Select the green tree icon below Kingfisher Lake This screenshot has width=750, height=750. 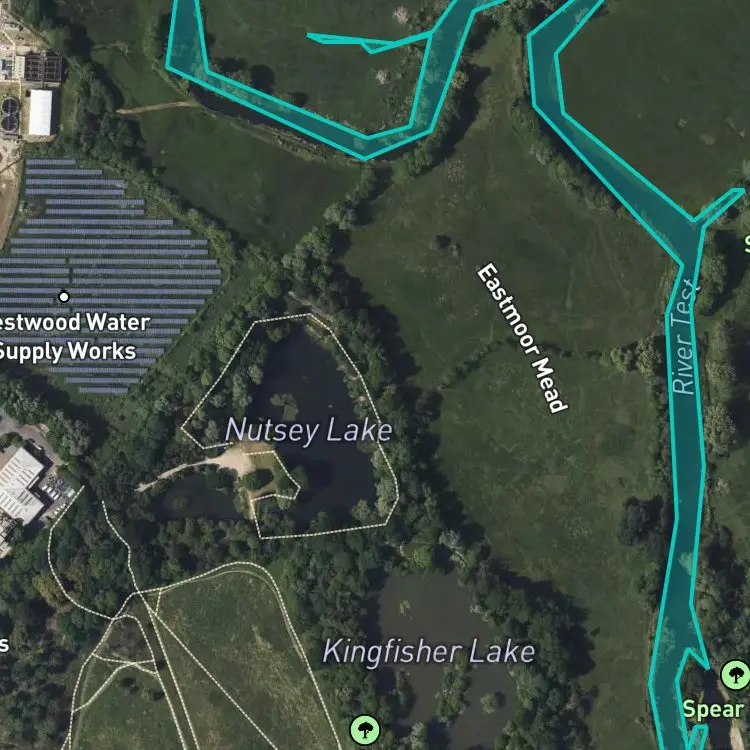pyautogui.click(x=365, y=730)
